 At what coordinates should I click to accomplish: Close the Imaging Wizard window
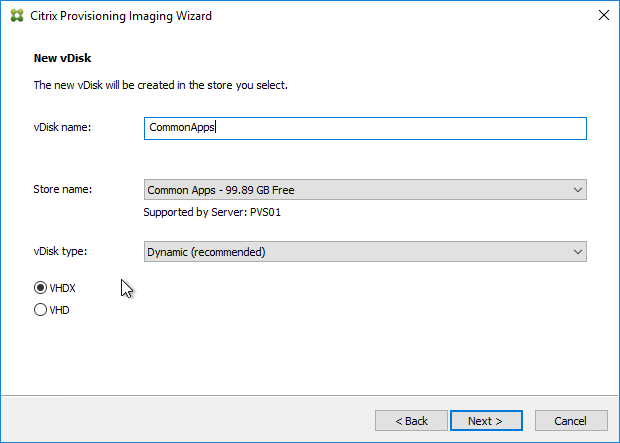pyautogui.click(x=603, y=15)
